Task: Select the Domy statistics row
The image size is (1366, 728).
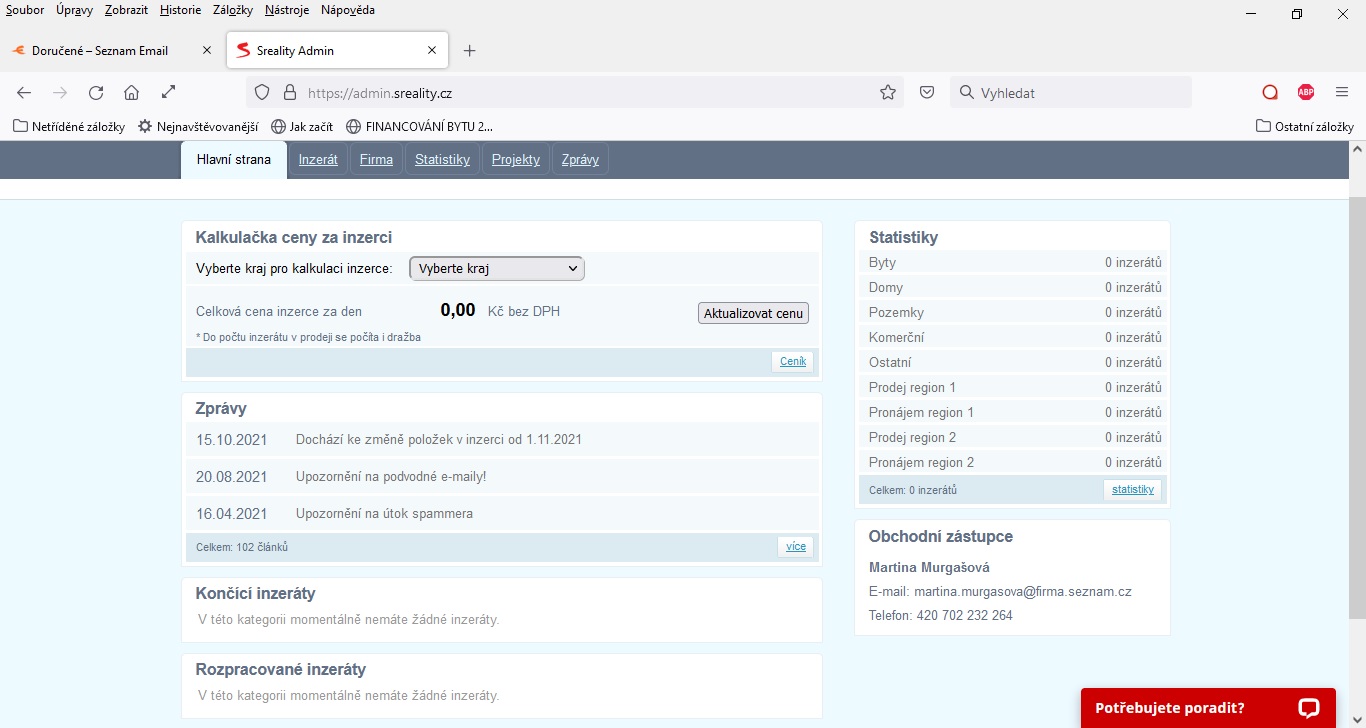Action: tap(1015, 287)
